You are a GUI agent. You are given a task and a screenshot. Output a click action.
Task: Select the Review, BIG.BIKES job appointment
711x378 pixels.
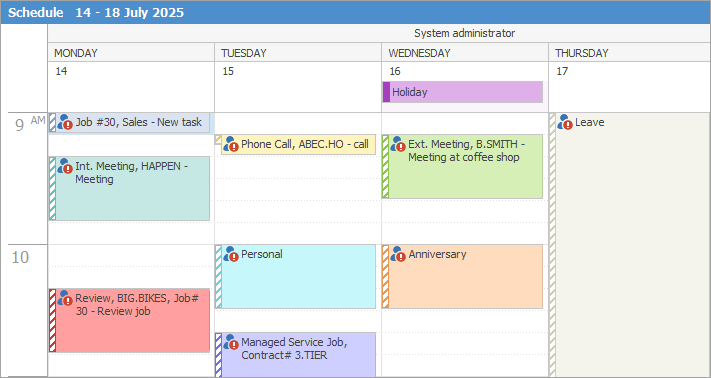coord(129,320)
